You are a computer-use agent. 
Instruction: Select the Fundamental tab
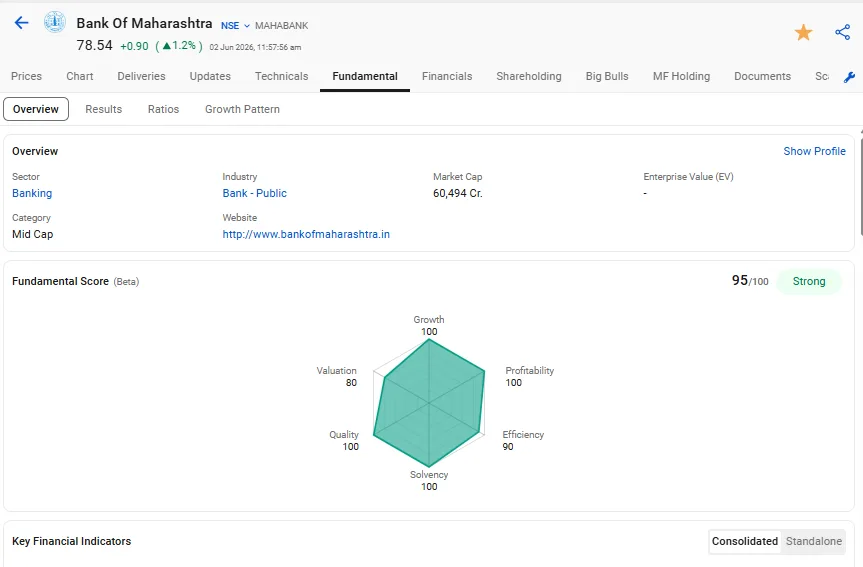(x=365, y=76)
